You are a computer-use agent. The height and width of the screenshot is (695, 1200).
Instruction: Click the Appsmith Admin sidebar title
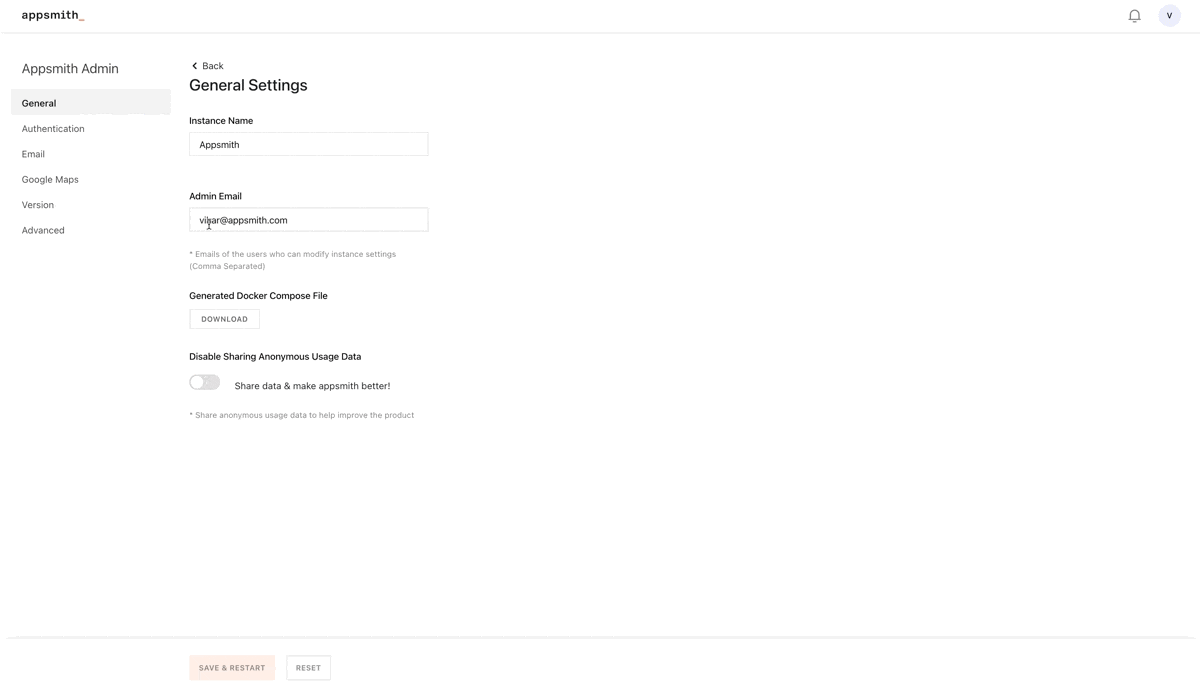[70, 69]
